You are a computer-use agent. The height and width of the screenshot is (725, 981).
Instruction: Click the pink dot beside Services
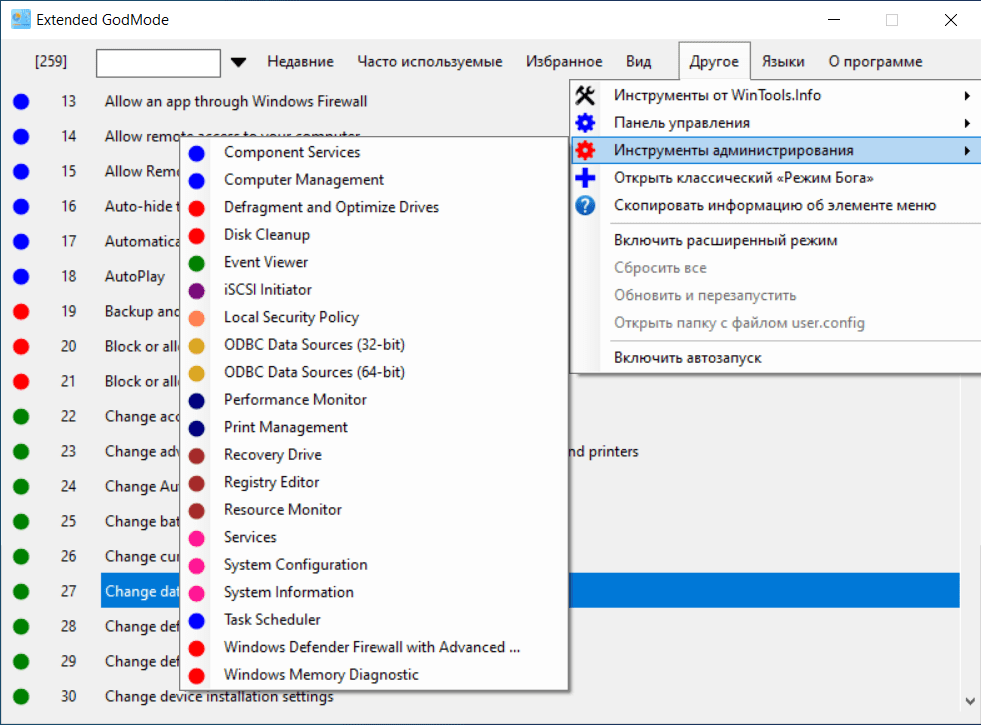[196, 538]
